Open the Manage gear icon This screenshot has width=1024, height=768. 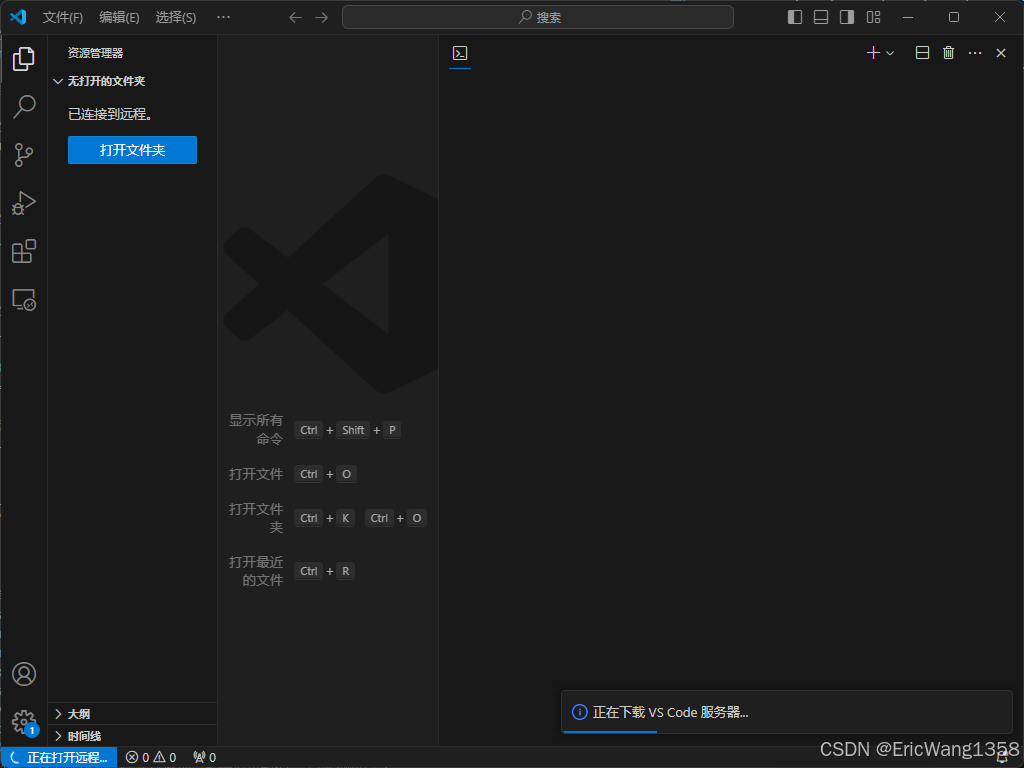pyautogui.click(x=24, y=722)
